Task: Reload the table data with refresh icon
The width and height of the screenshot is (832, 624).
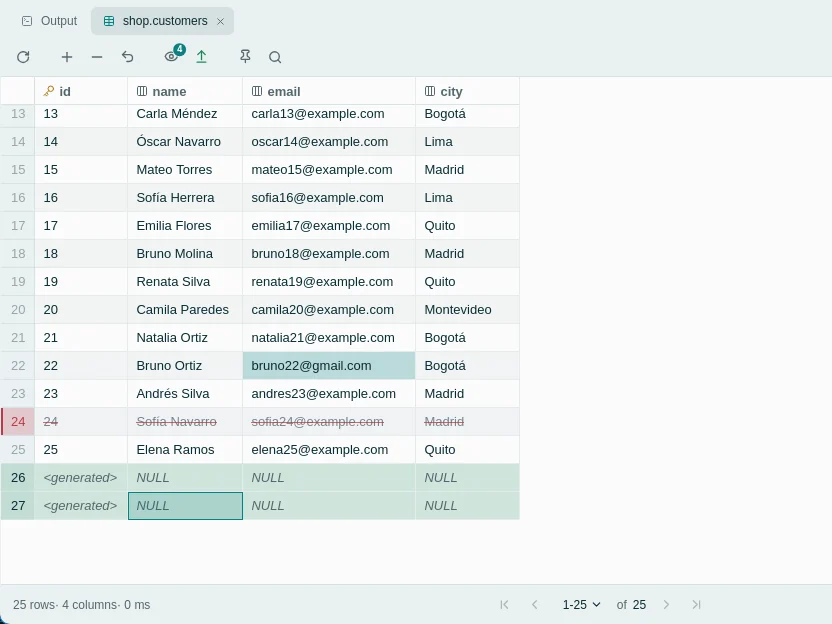Action: pos(23,57)
